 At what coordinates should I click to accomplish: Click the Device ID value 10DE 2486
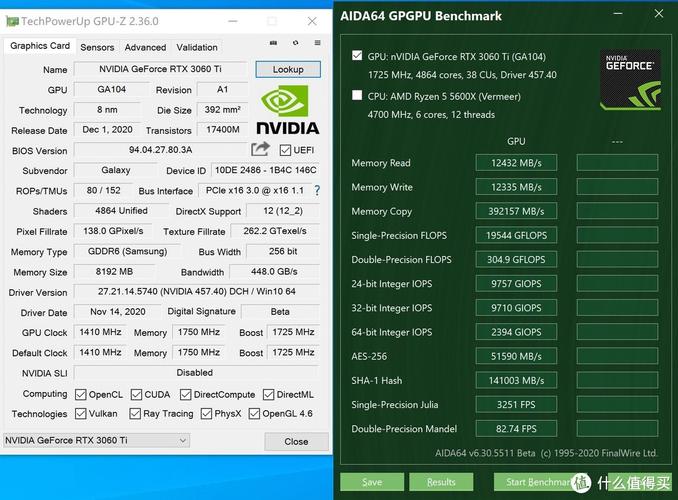pos(265,170)
